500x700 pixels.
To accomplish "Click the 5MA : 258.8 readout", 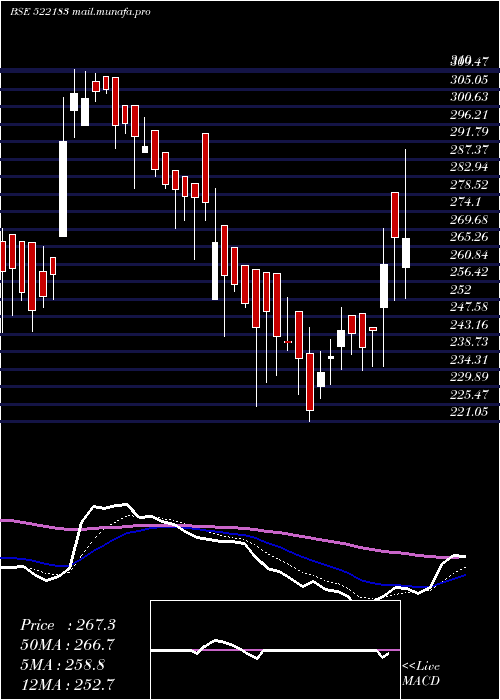I will pos(63,664).
